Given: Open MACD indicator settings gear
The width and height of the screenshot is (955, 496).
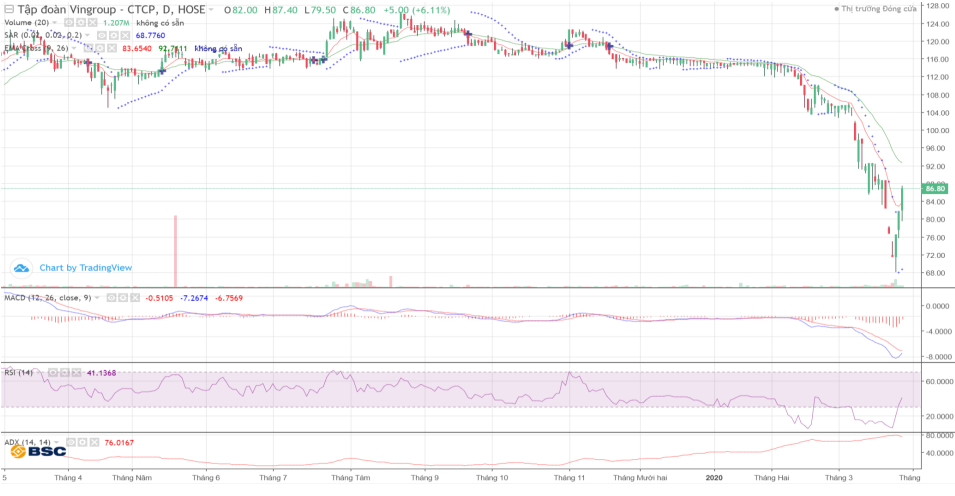Looking at the screenshot, I should [123, 298].
